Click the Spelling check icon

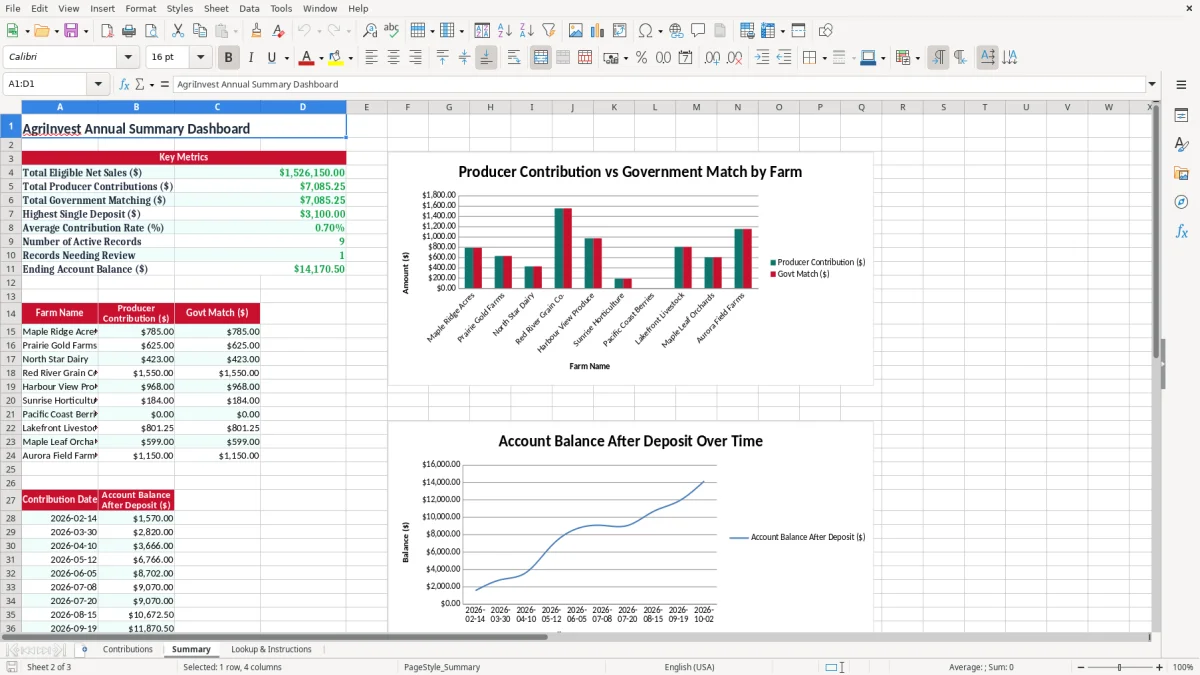click(392, 31)
